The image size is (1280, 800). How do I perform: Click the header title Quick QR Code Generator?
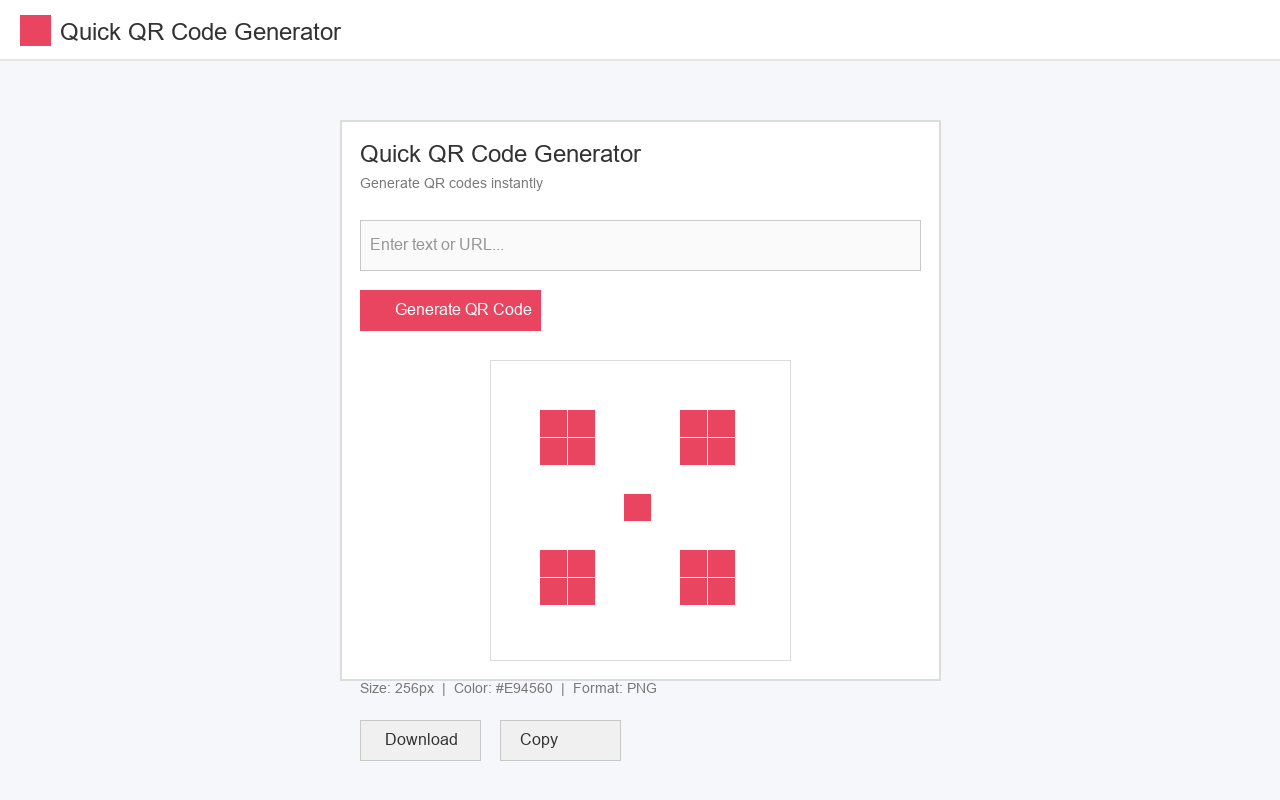tap(200, 32)
